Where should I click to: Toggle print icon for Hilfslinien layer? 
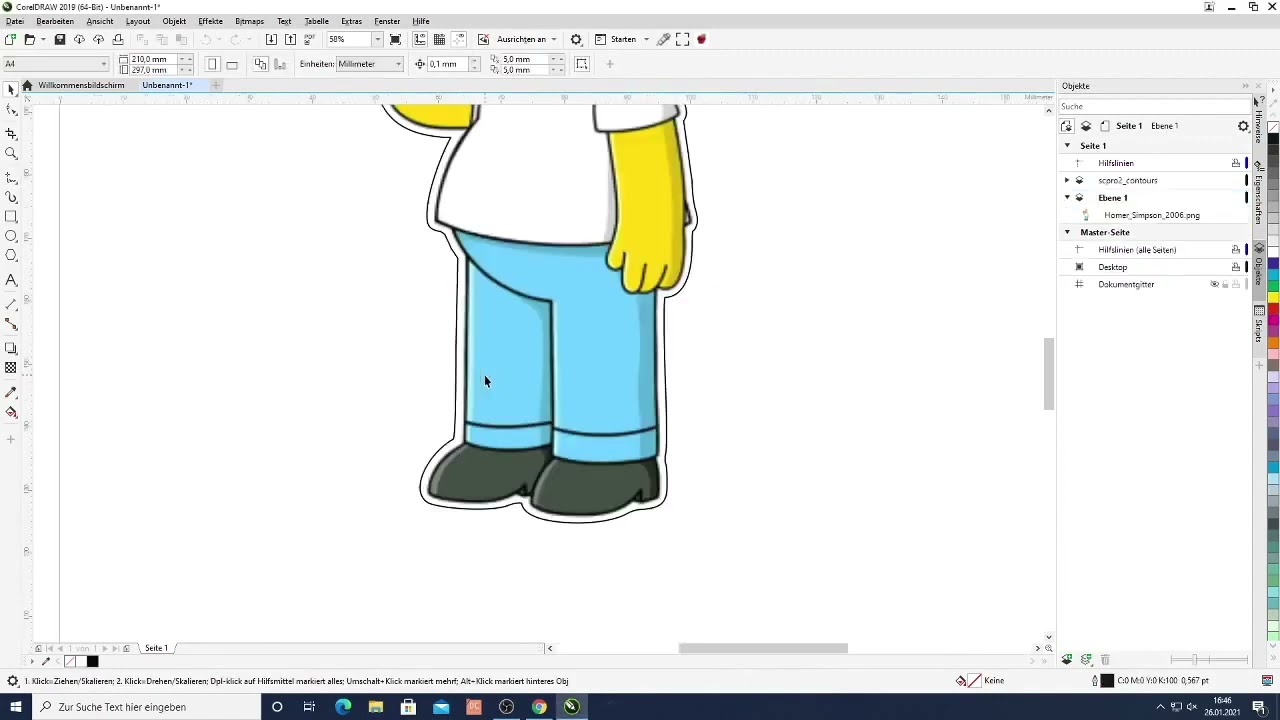point(1236,163)
